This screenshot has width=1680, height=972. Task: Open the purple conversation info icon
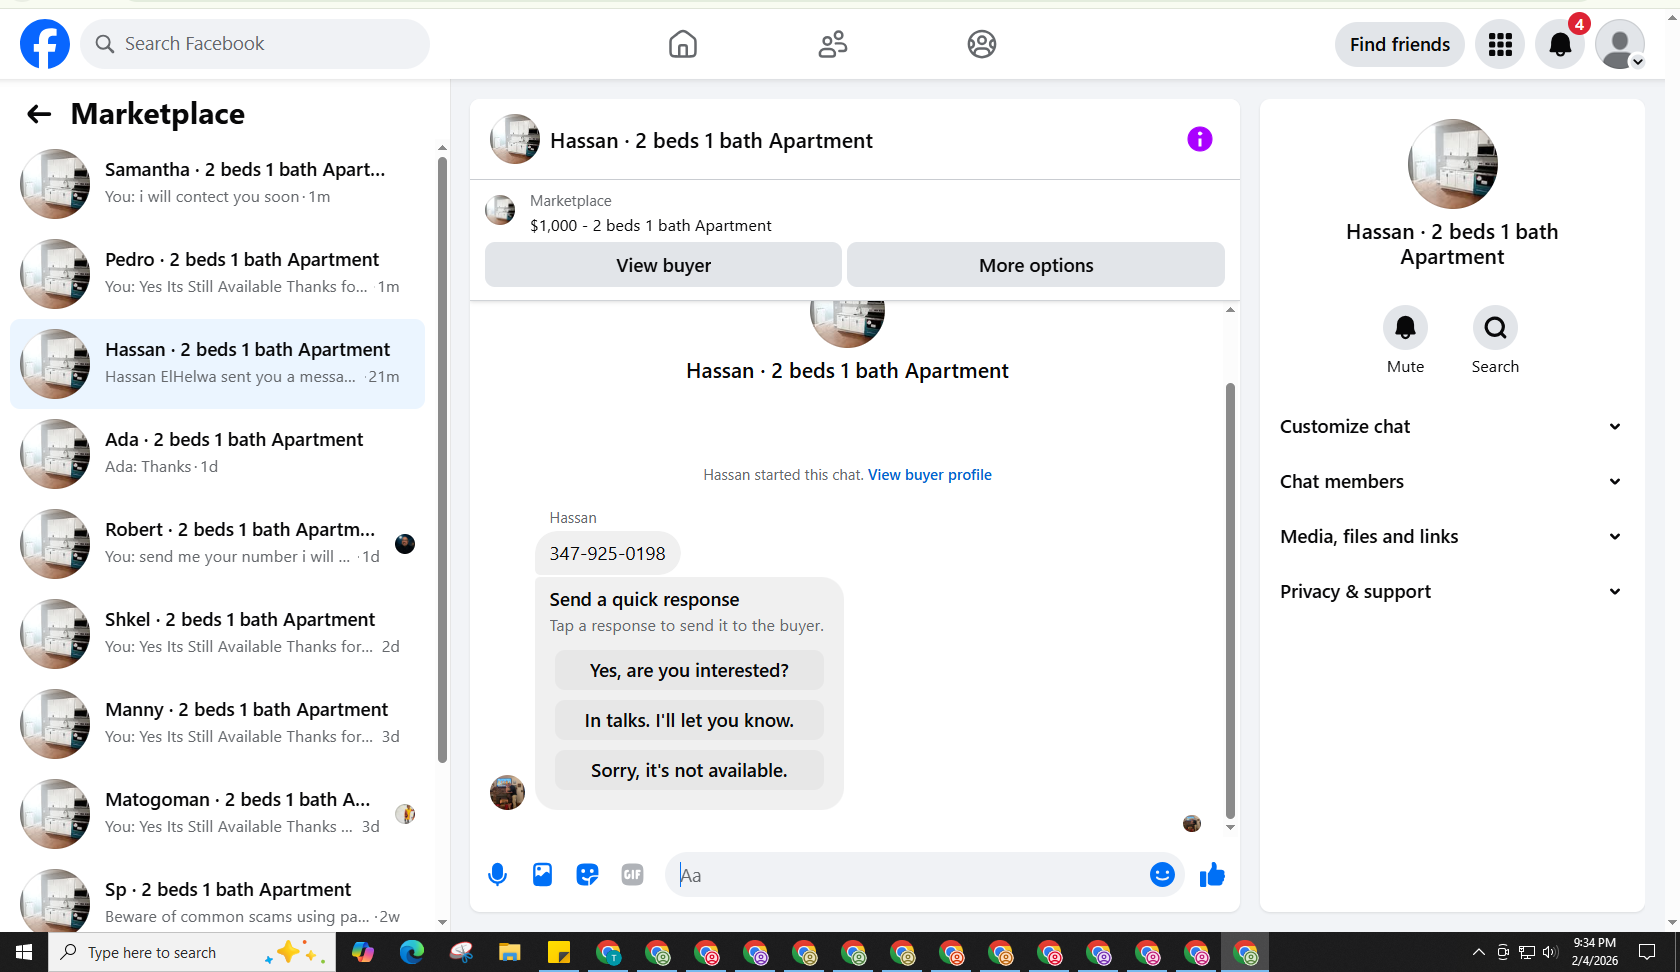coord(1200,139)
